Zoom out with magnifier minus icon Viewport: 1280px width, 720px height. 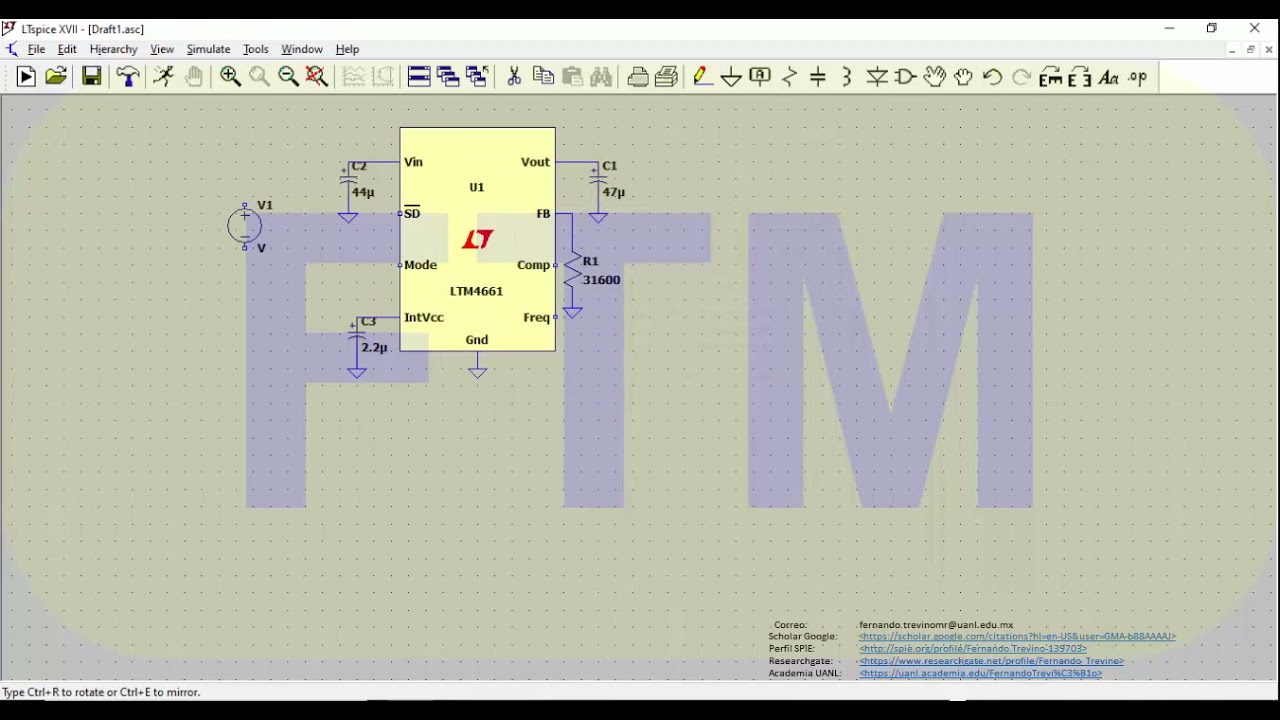click(x=288, y=77)
